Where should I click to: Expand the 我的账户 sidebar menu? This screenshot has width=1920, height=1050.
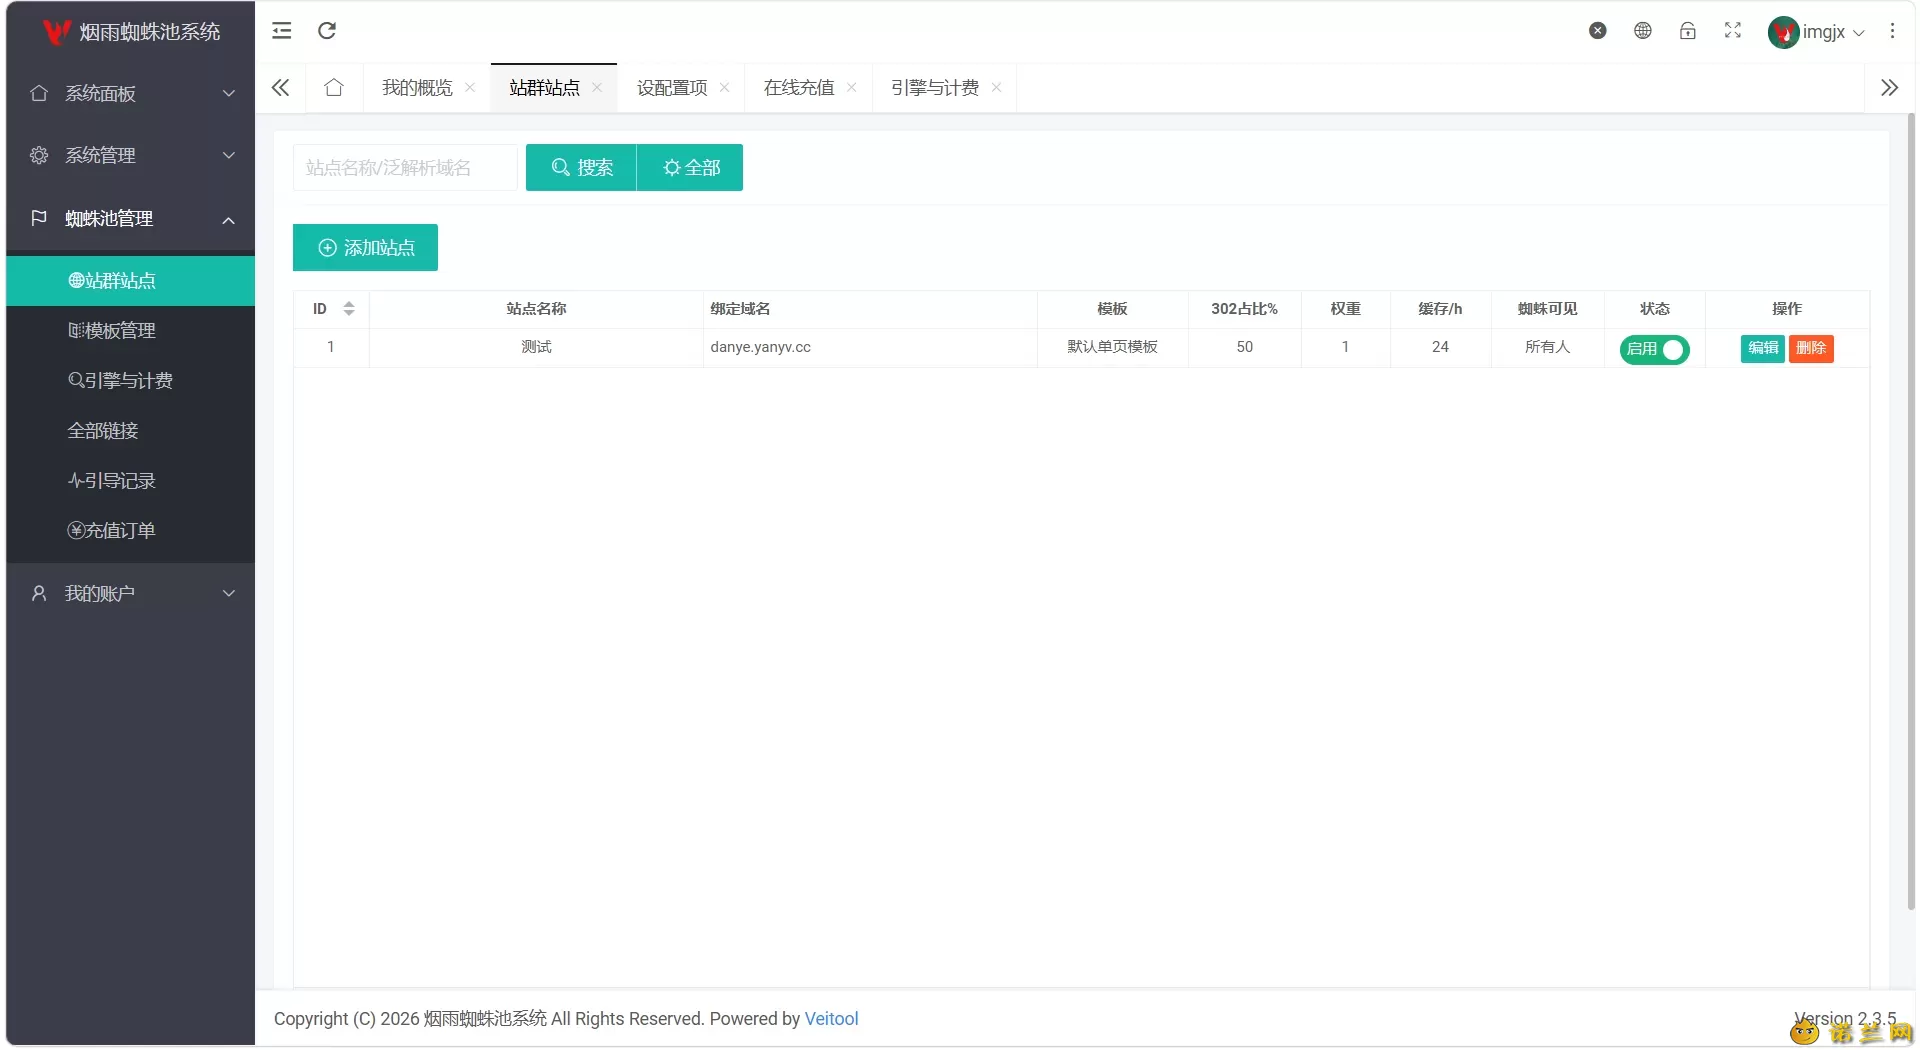tap(131, 593)
